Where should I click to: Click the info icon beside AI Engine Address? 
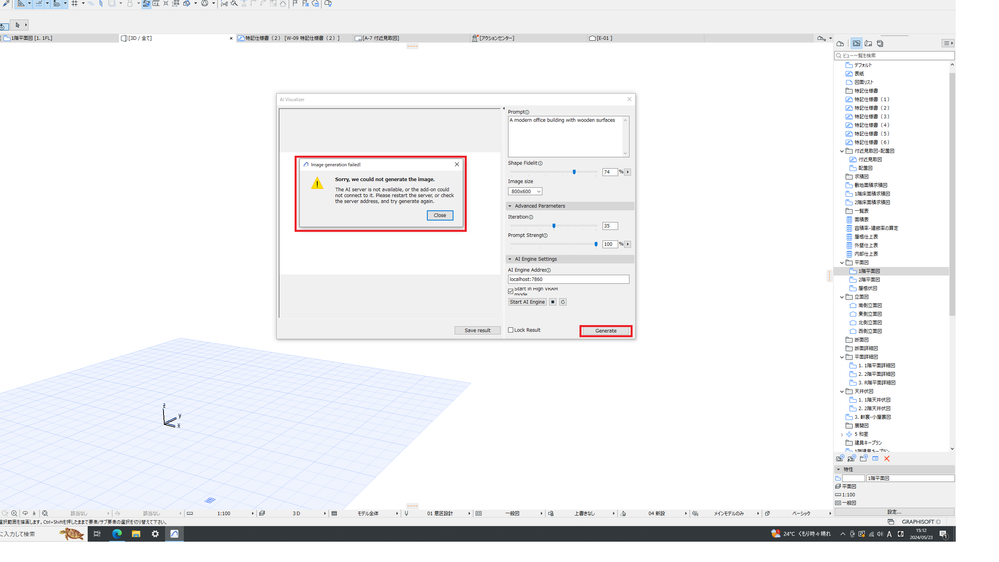coord(549,270)
